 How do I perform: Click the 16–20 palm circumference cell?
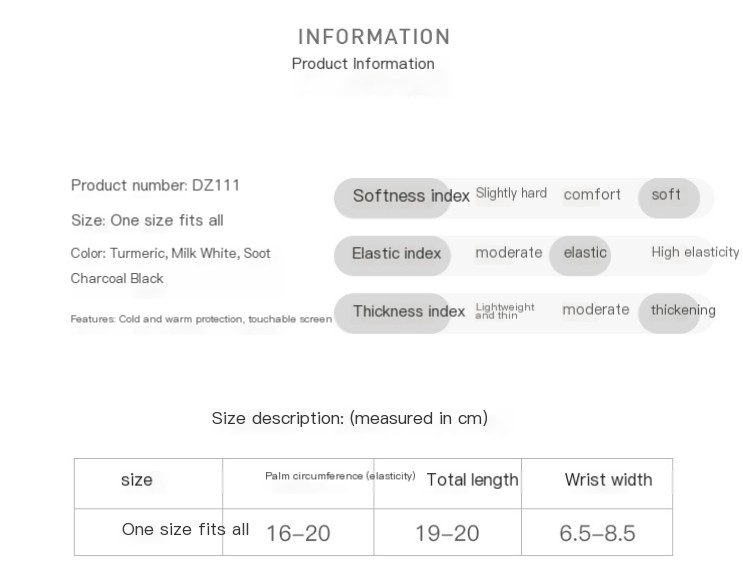pos(298,534)
